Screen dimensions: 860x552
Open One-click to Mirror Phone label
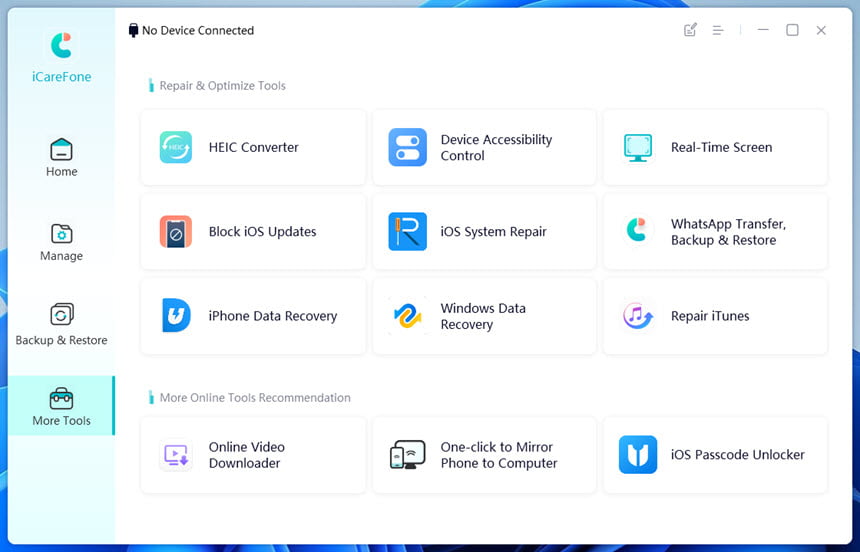[x=499, y=455]
